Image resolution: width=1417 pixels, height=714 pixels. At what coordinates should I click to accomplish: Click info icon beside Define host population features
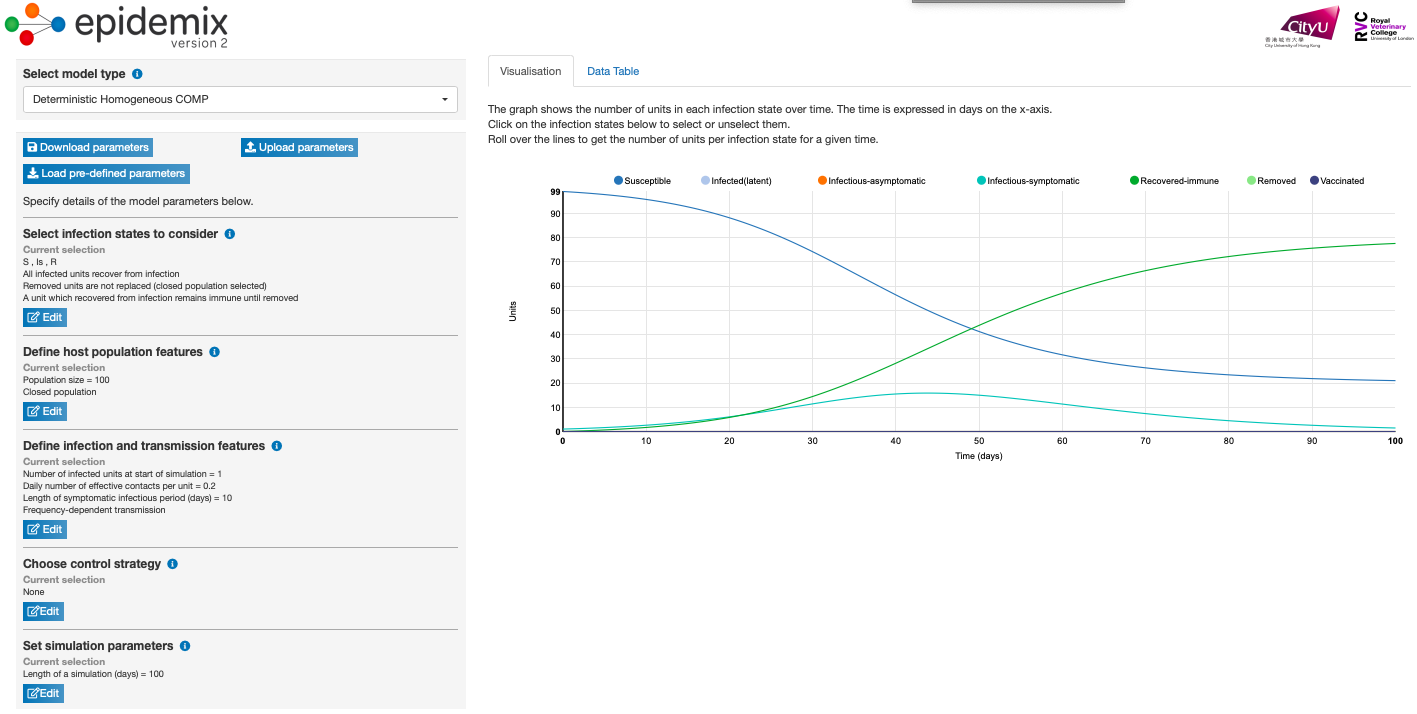pos(215,352)
